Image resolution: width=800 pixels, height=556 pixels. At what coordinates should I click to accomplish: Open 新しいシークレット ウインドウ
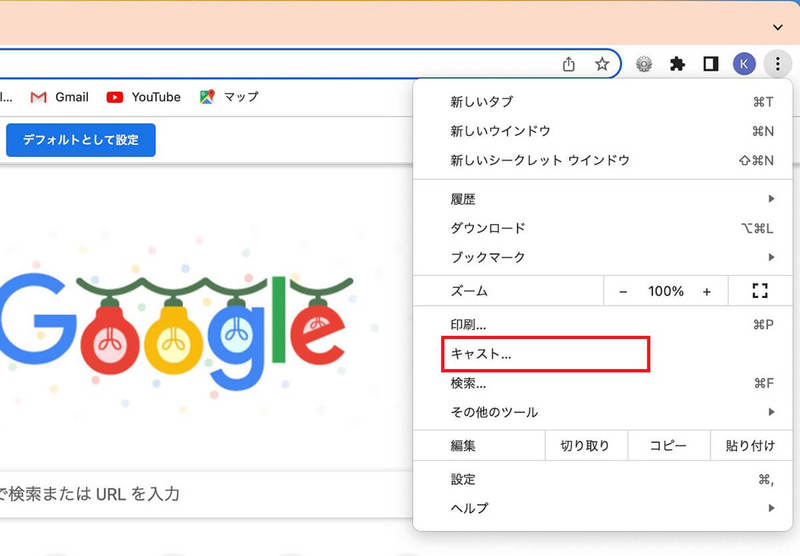tap(603, 160)
